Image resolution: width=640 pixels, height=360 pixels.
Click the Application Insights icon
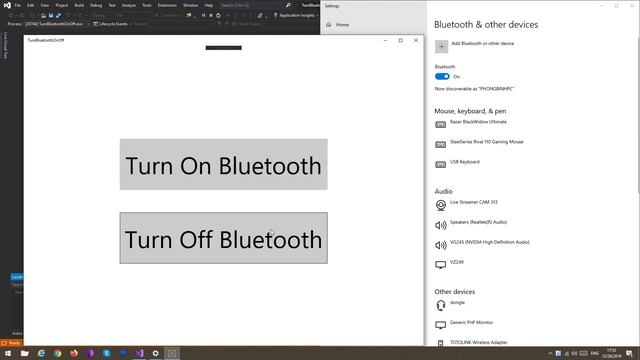click(276, 16)
